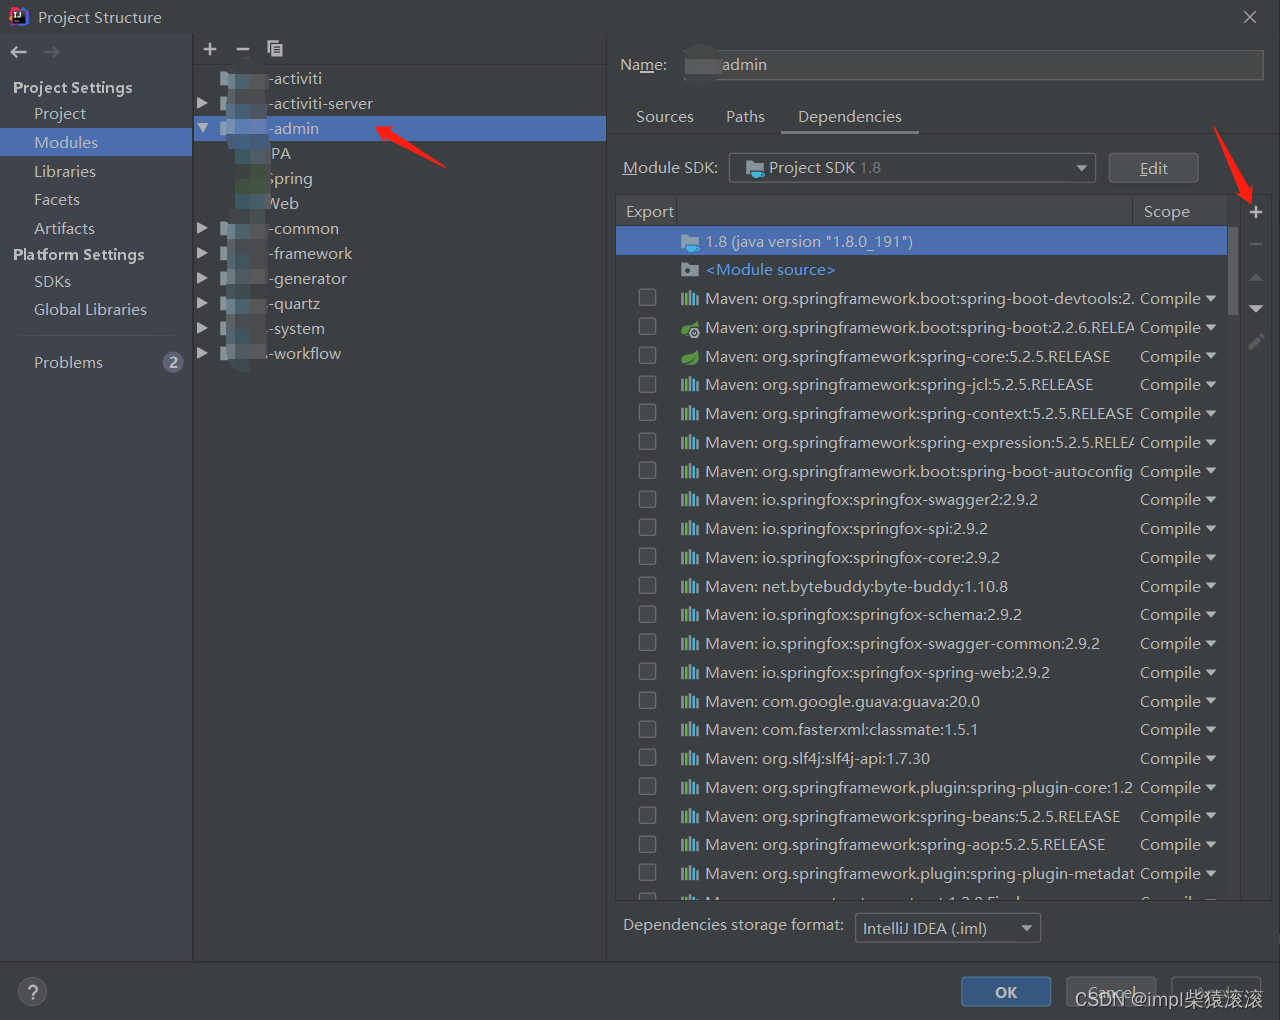Screen dimensions: 1280x1020
Task: Copy the selected module
Action: [275, 49]
